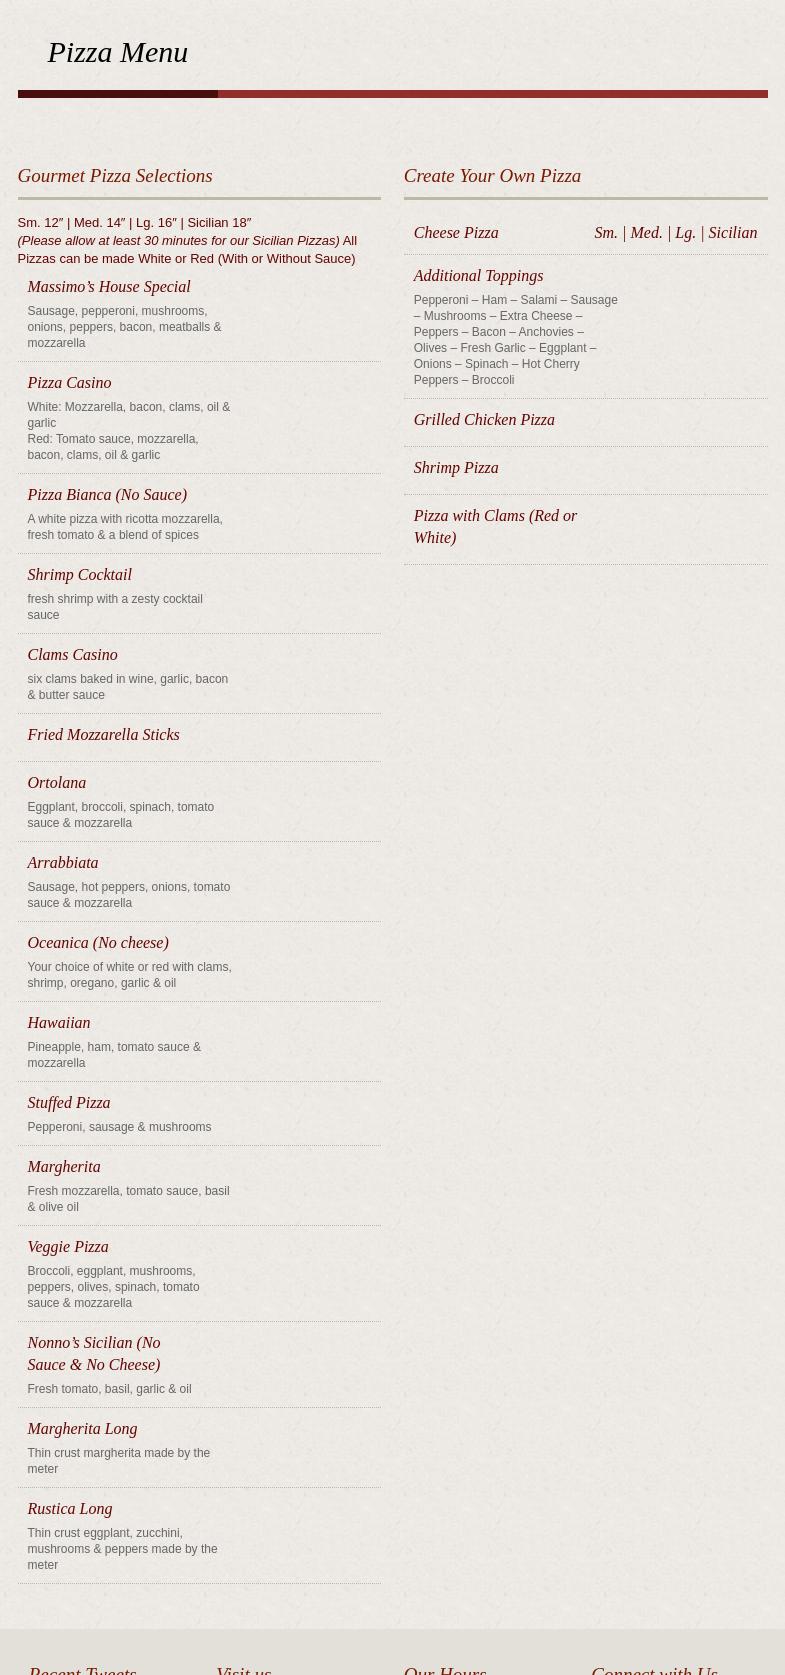Choose the Grilled Chicken Pizza option
This screenshot has height=1675, width=785.
pyautogui.click(x=483, y=420)
